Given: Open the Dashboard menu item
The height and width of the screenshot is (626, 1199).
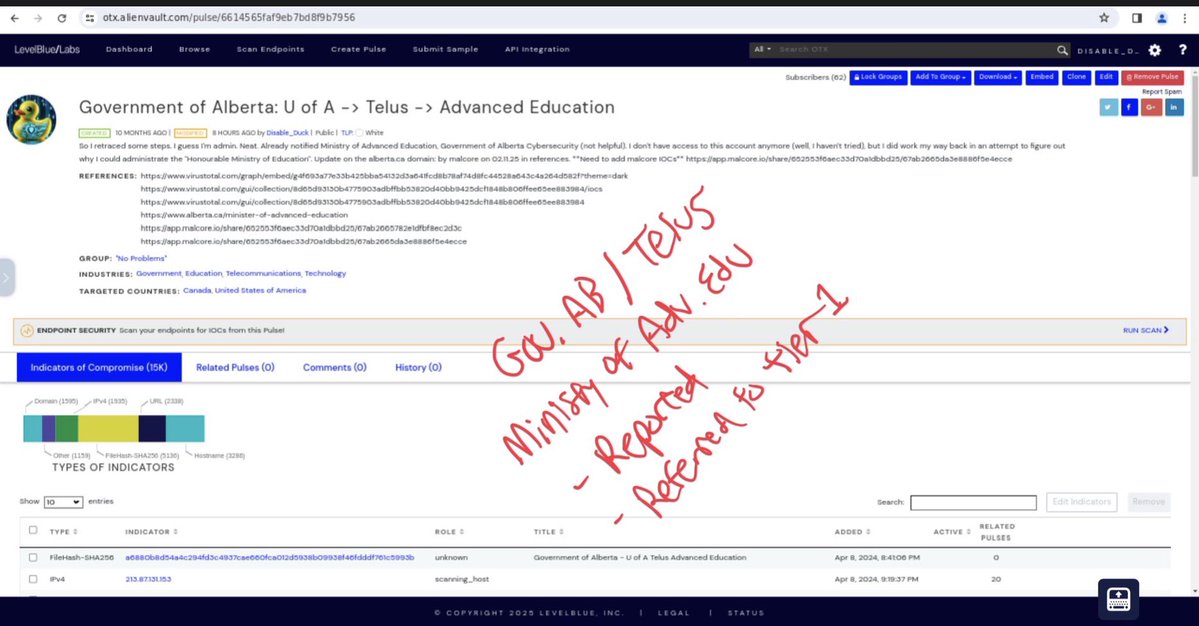Looking at the screenshot, I should point(129,50).
